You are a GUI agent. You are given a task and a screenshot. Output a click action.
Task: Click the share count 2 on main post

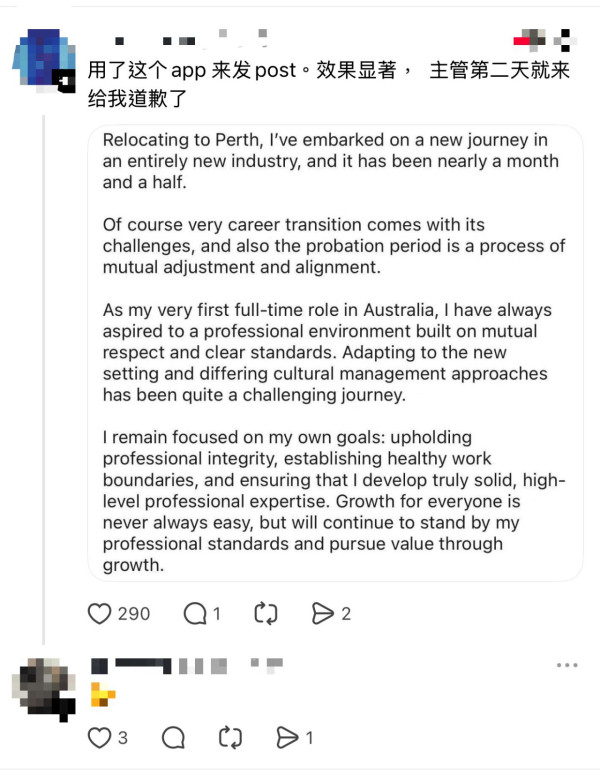(346, 613)
